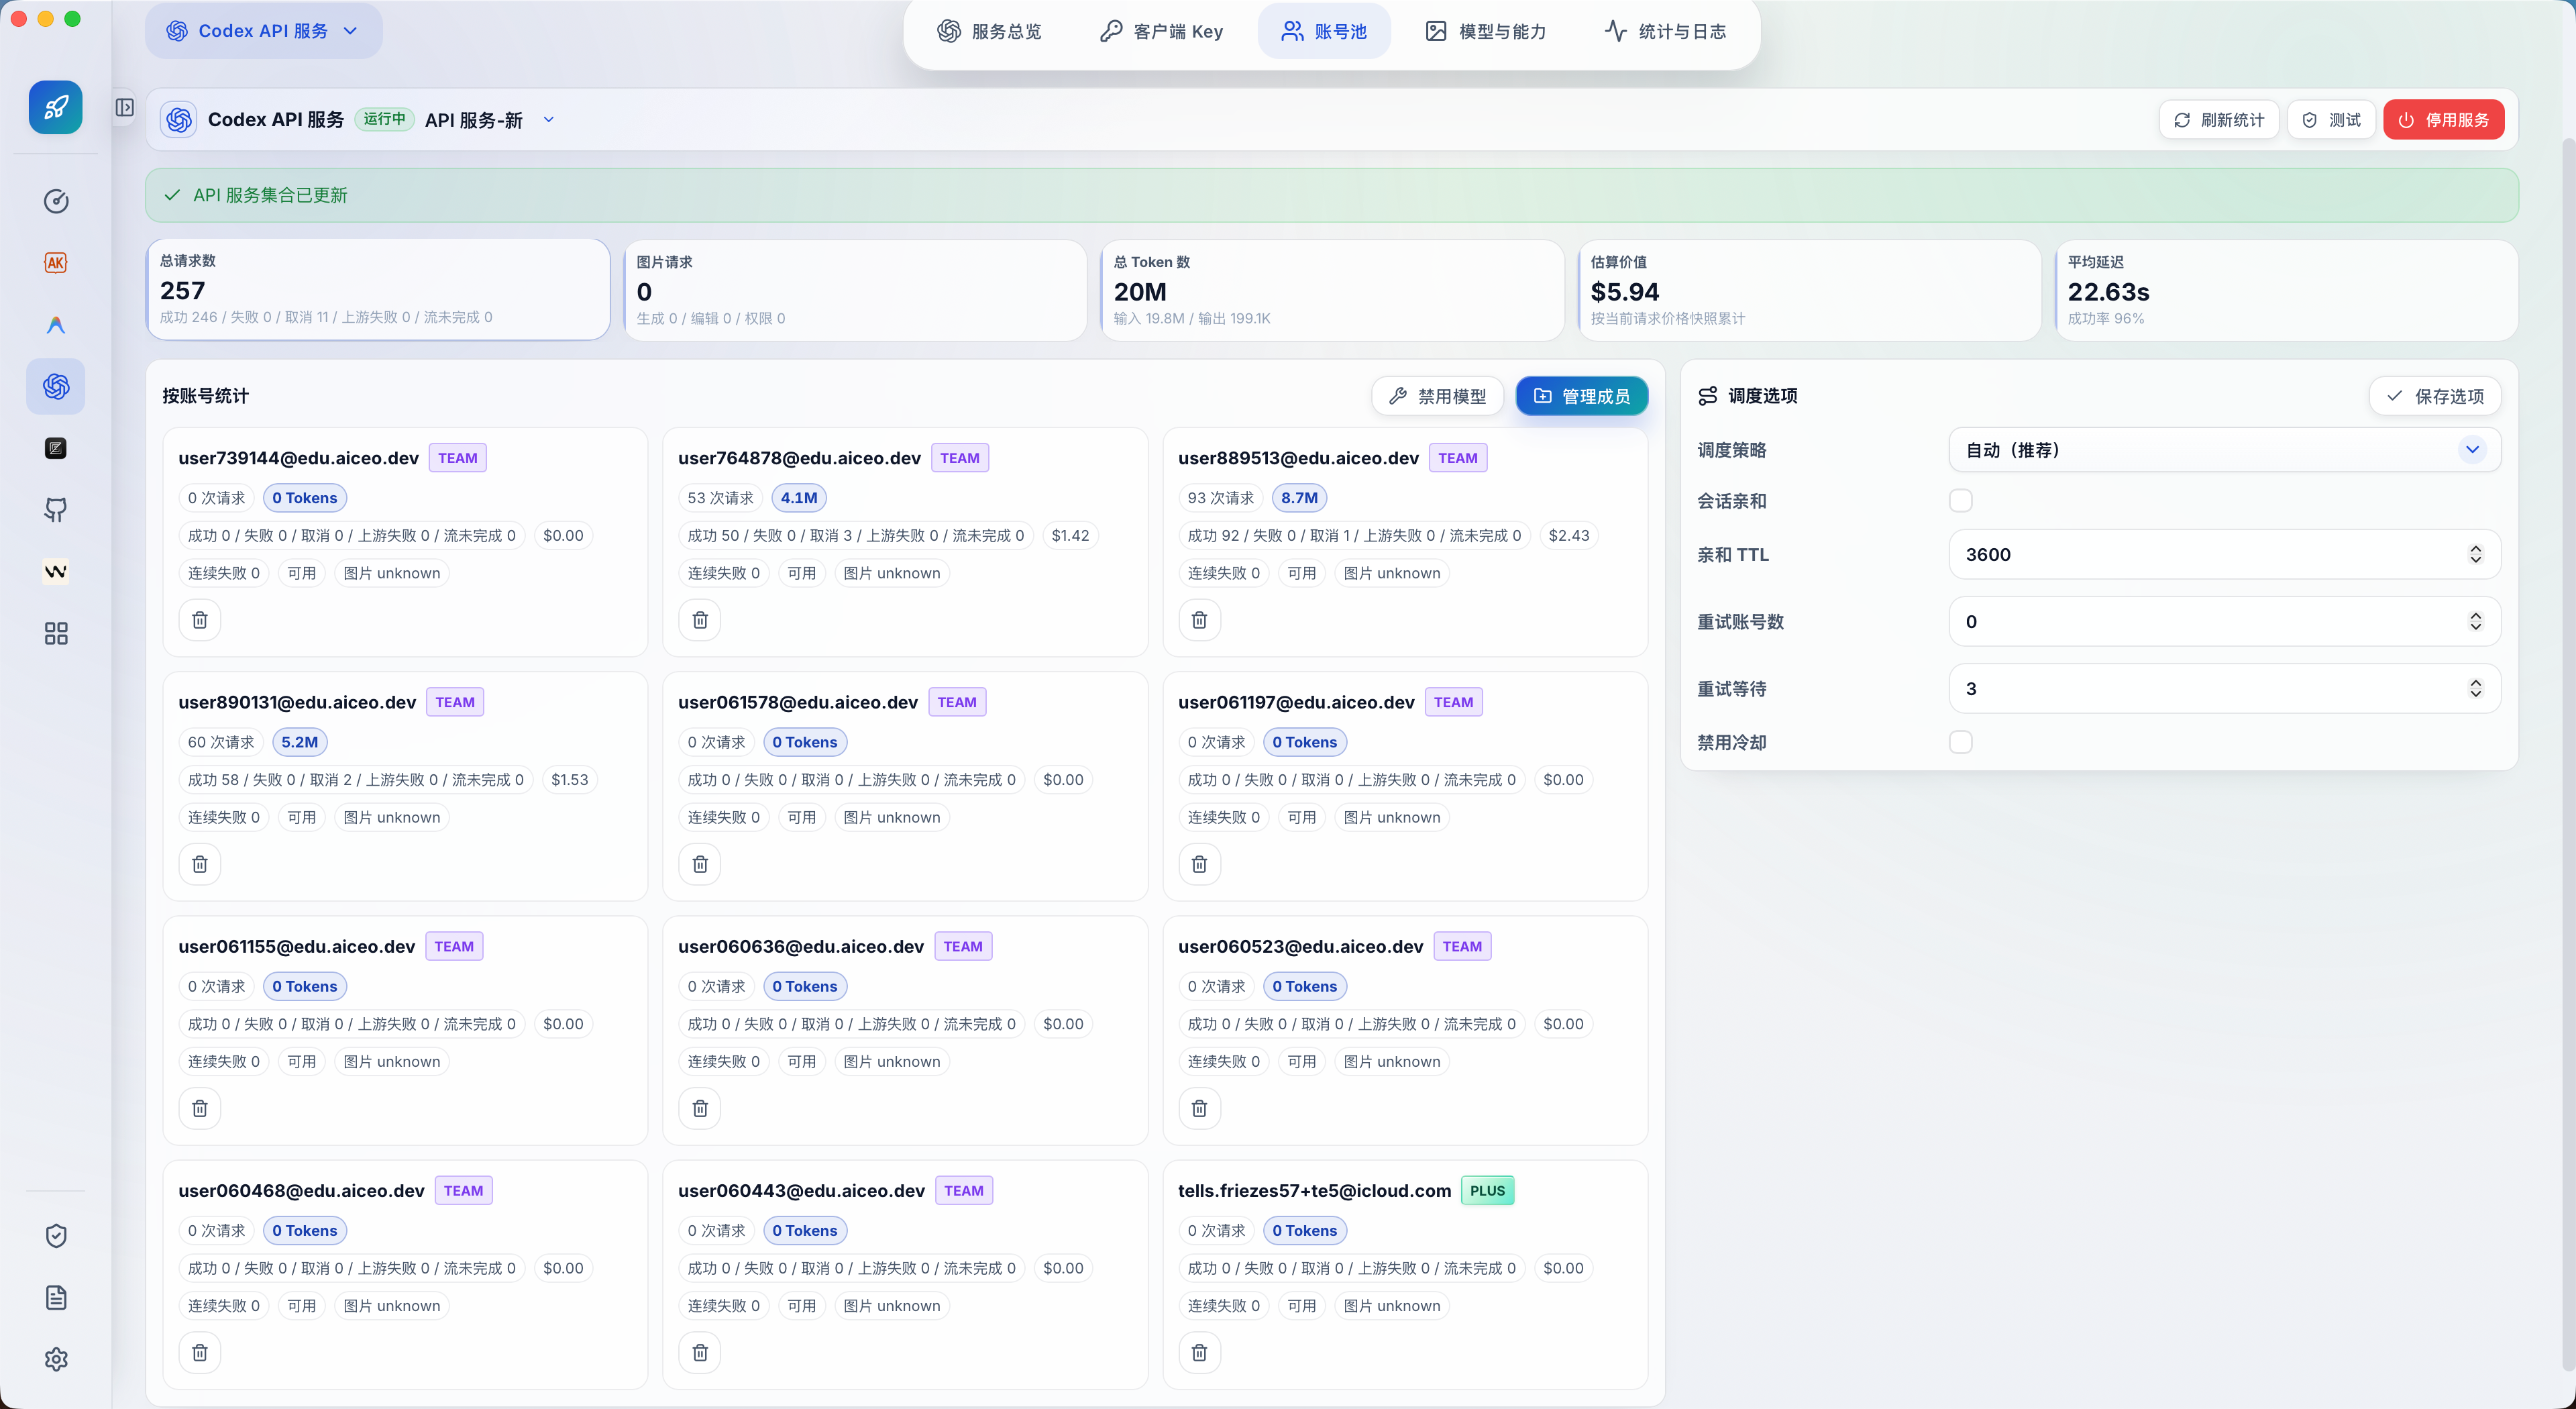Viewport: 2576px width, 1409px height.
Task: Open the 调度策略 dropdown showing 自动（推荐）
Action: 2224,450
